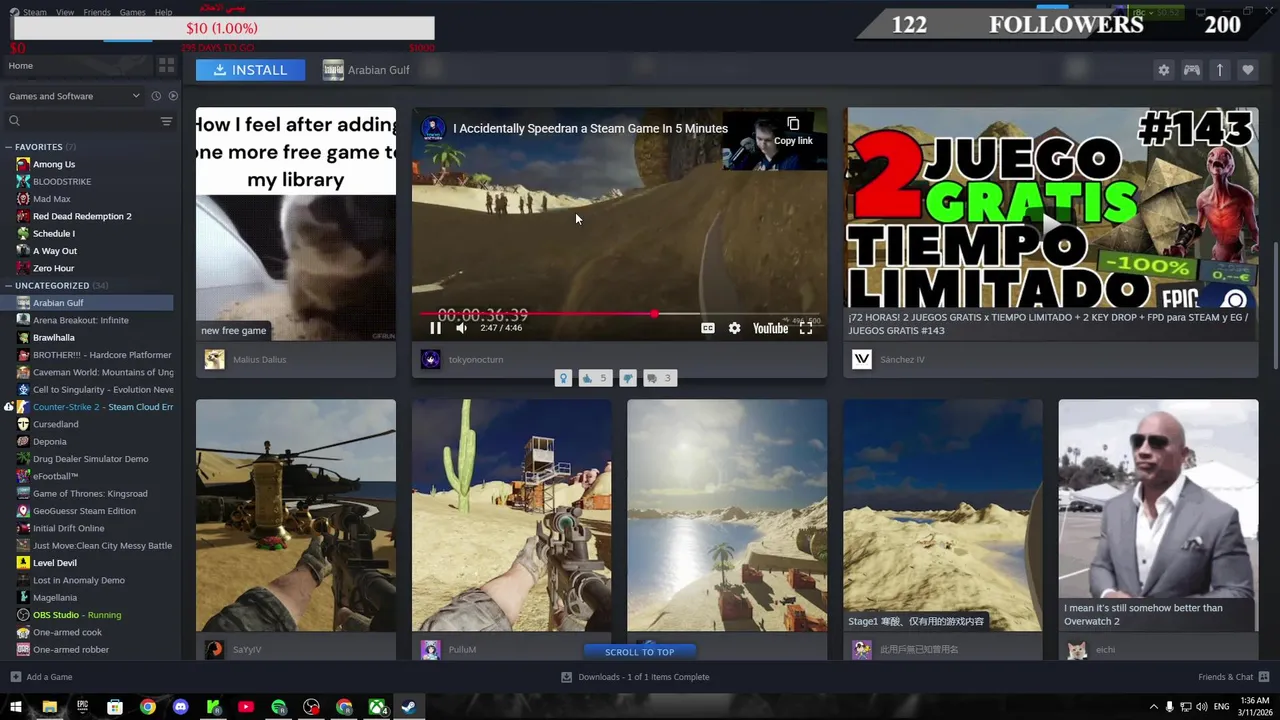Open Discord from the taskbar
This screenshot has height=720, width=1280.
click(180, 707)
